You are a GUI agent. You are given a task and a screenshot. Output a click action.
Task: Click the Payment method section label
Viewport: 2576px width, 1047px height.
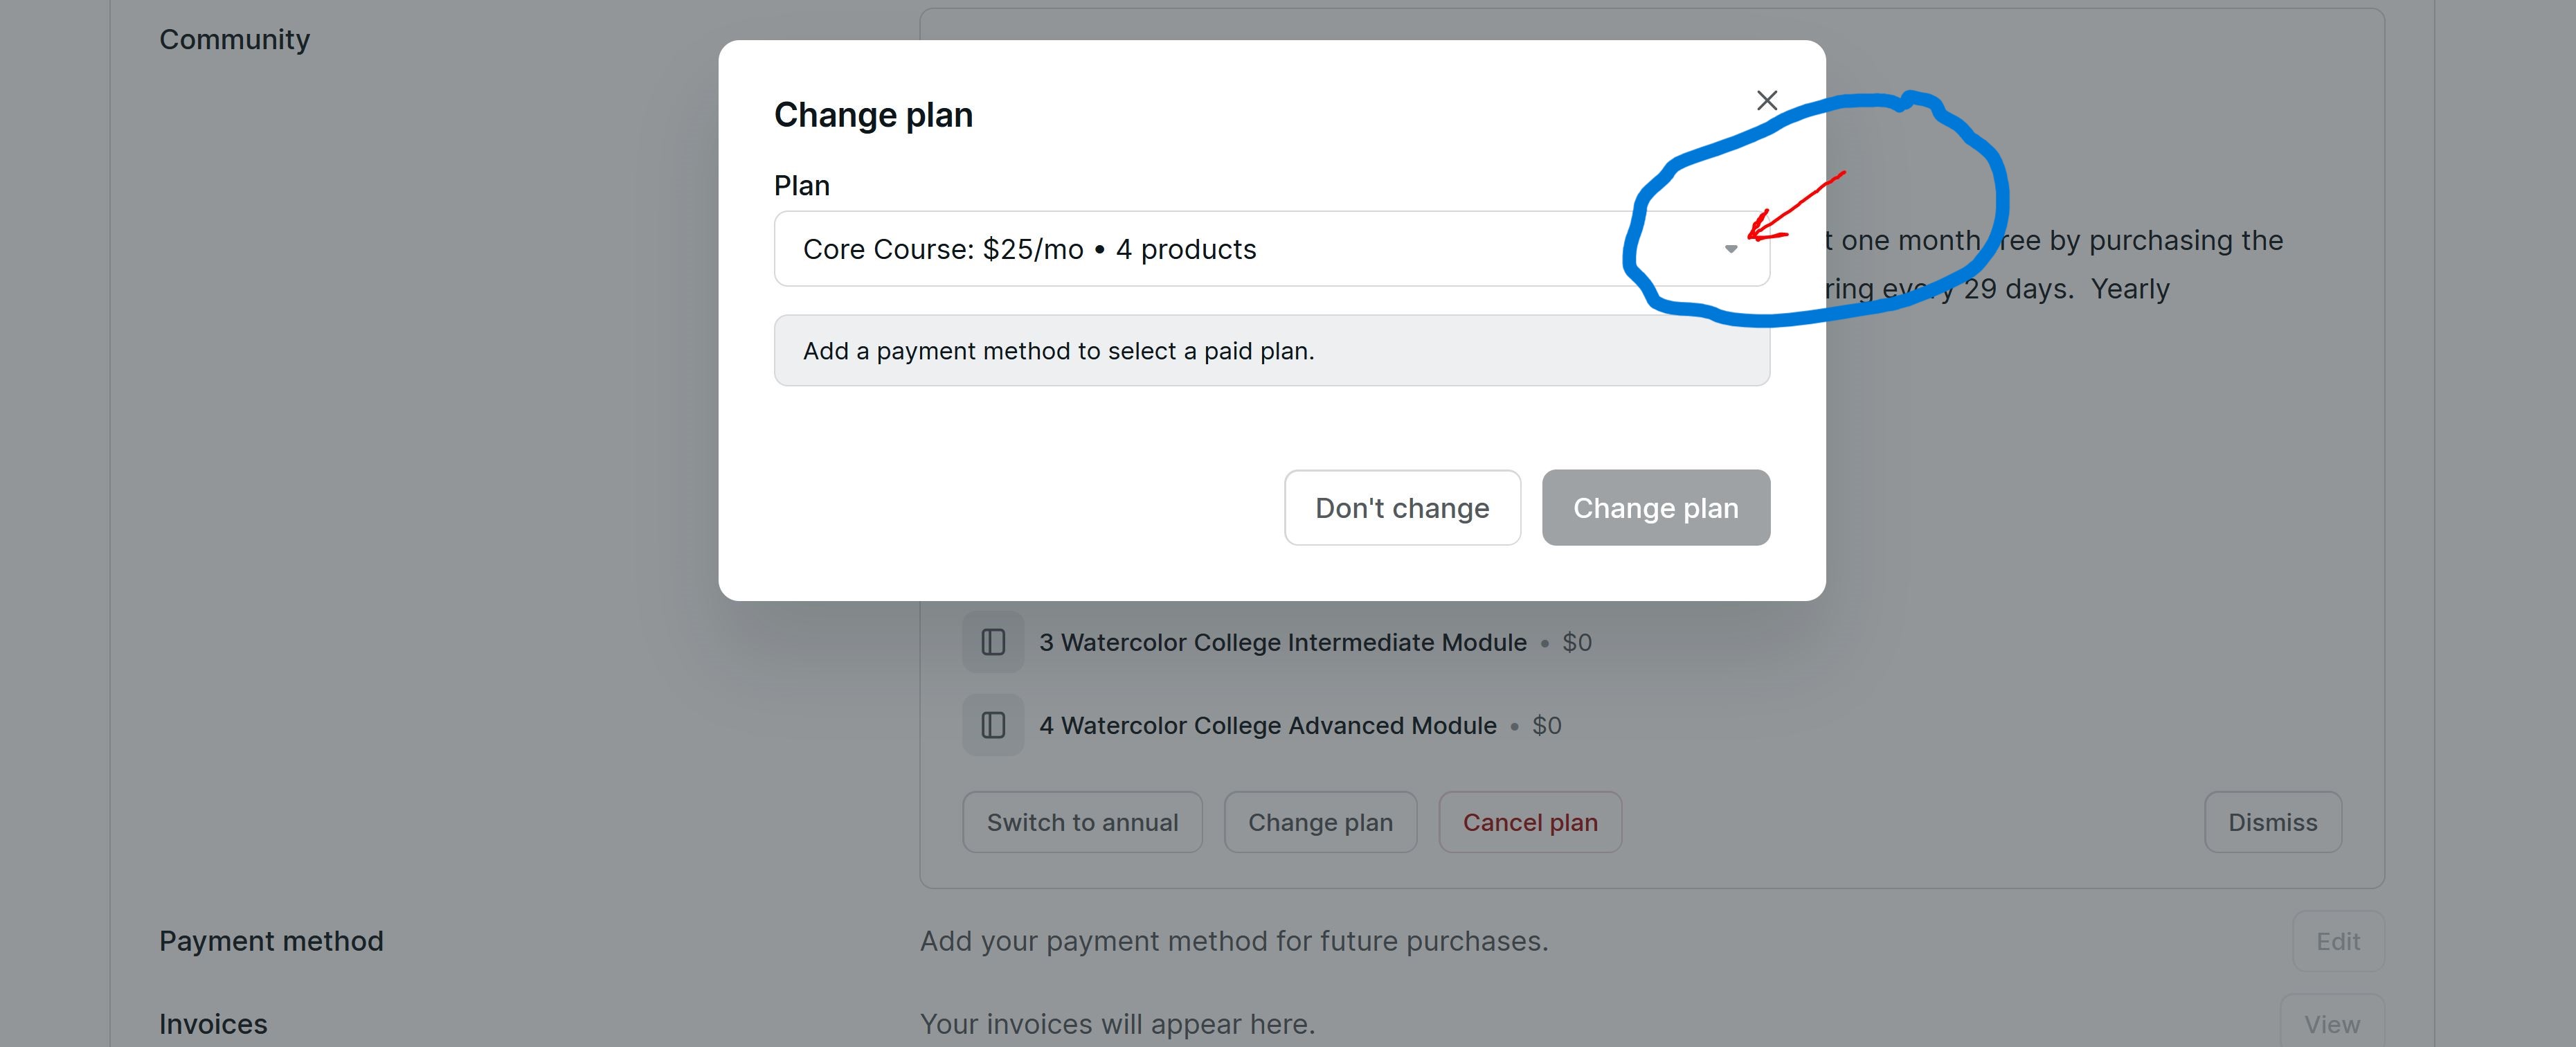point(271,940)
